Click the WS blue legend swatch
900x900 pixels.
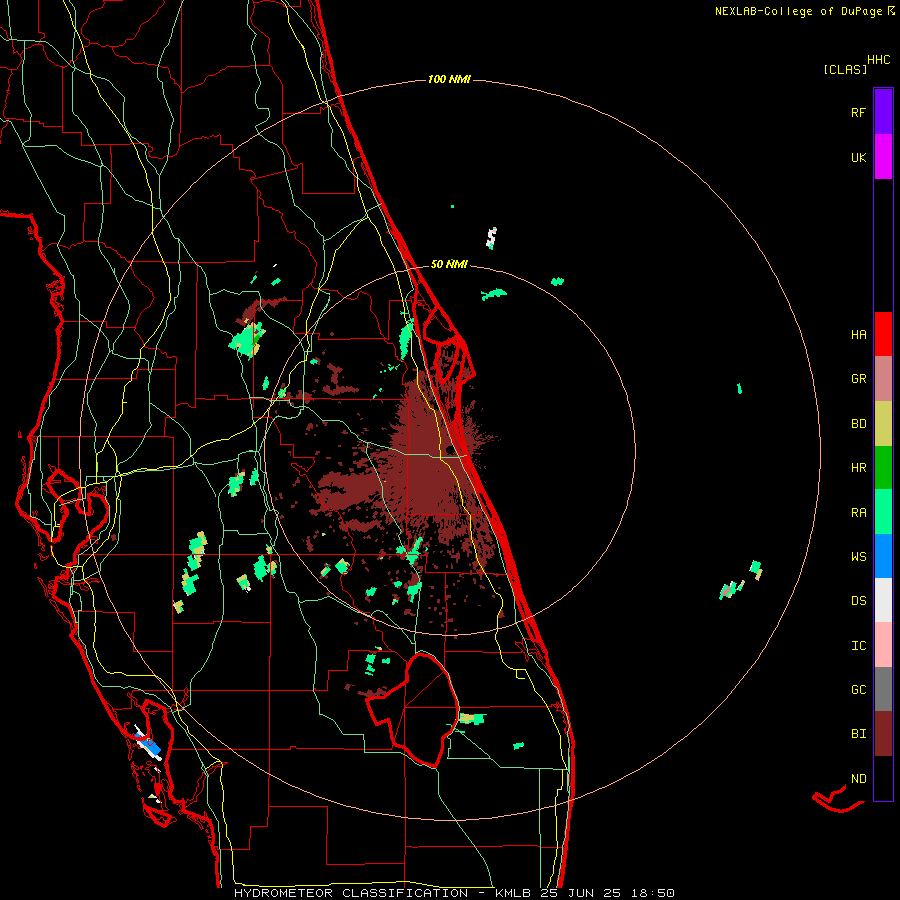[x=883, y=556]
